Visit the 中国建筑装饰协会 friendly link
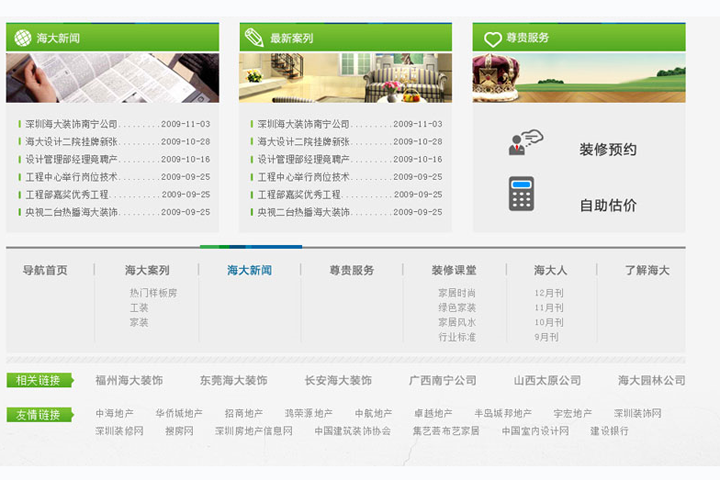 click(x=352, y=431)
